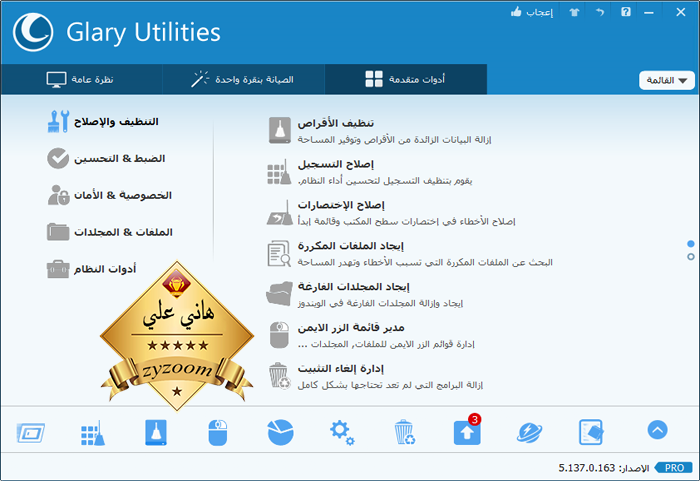
Task: Click the gray folder files icon
Action: 58,232
